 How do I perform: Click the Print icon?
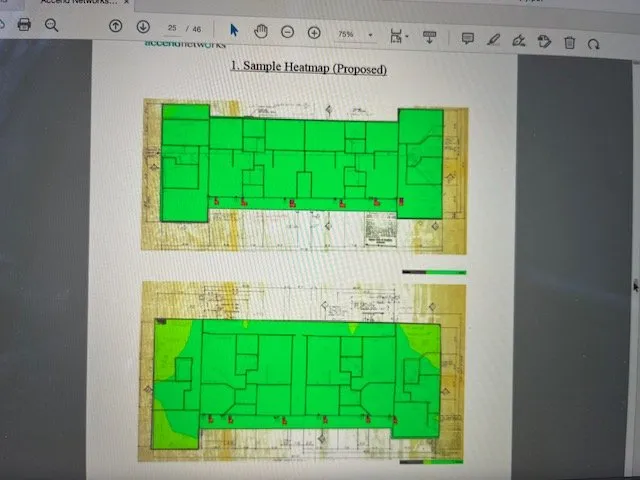(24, 25)
